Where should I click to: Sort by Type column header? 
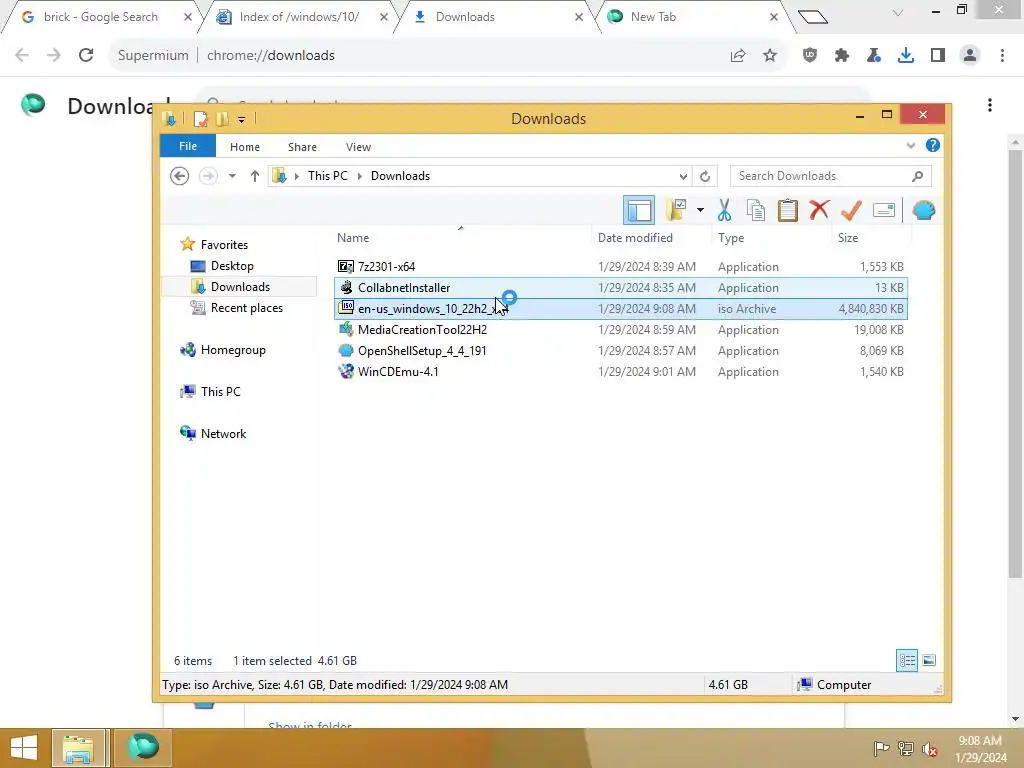click(773, 238)
